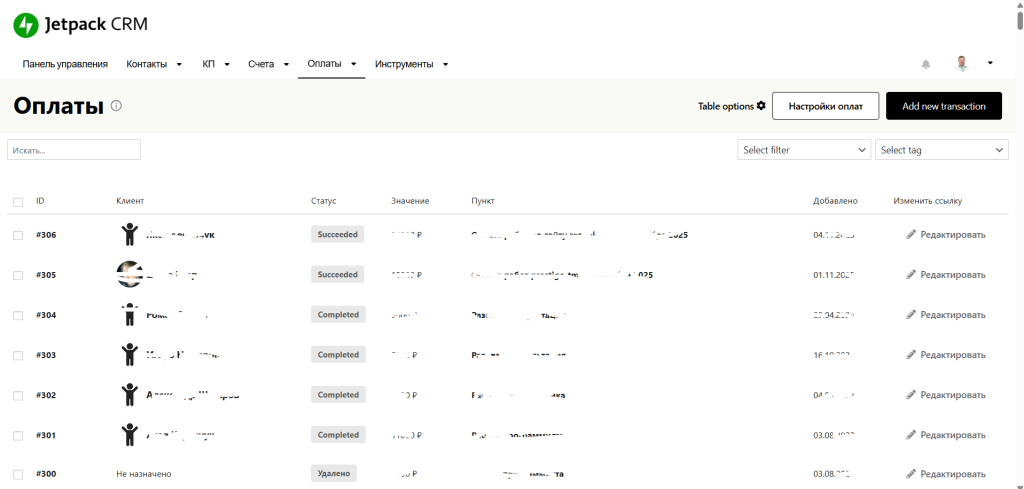Check the box for transaction #300
The width and height of the screenshot is (1024, 489).
pyautogui.click(x=18, y=475)
